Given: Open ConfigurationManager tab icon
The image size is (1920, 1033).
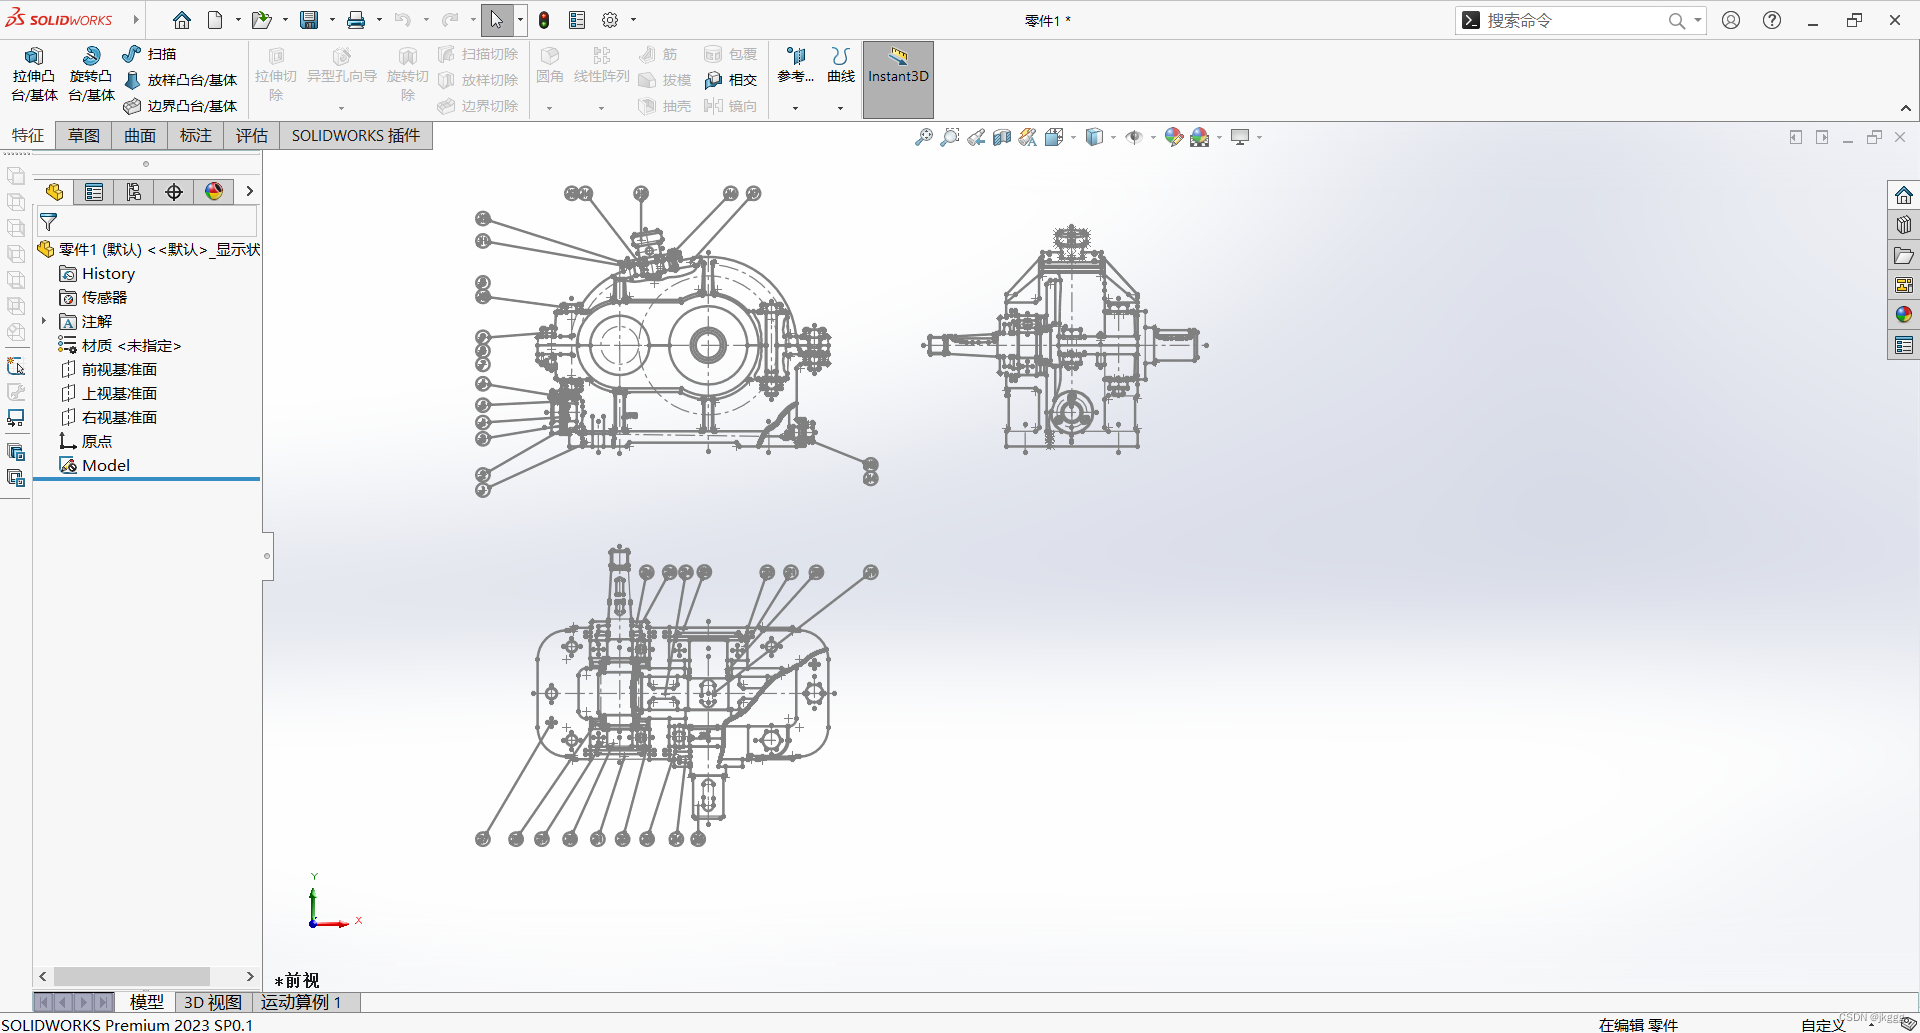Looking at the screenshot, I should [134, 192].
